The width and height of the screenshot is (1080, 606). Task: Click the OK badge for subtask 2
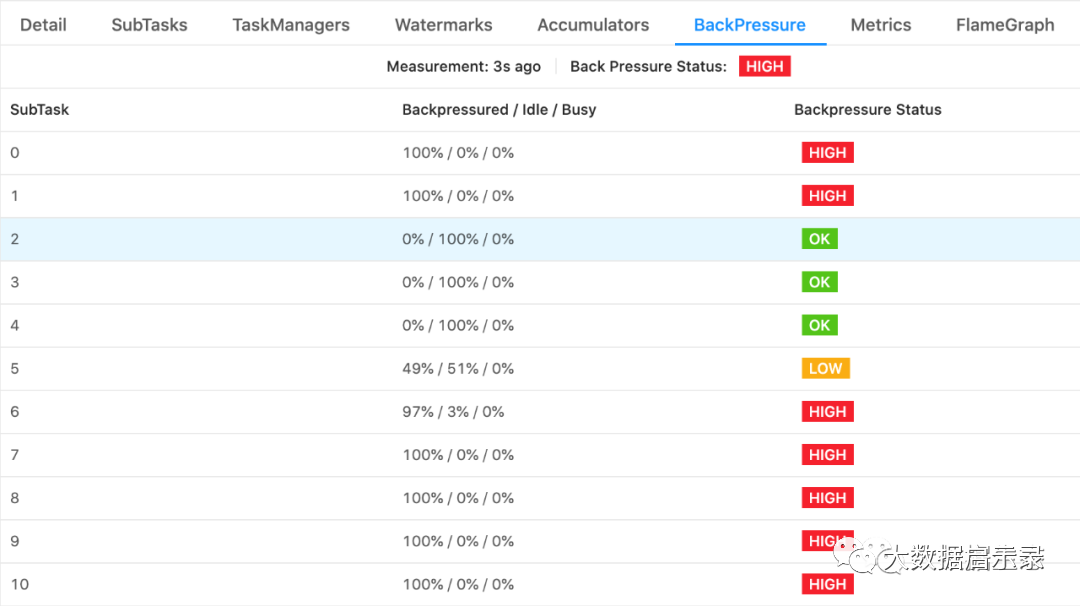pyautogui.click(x=820, y=239)
